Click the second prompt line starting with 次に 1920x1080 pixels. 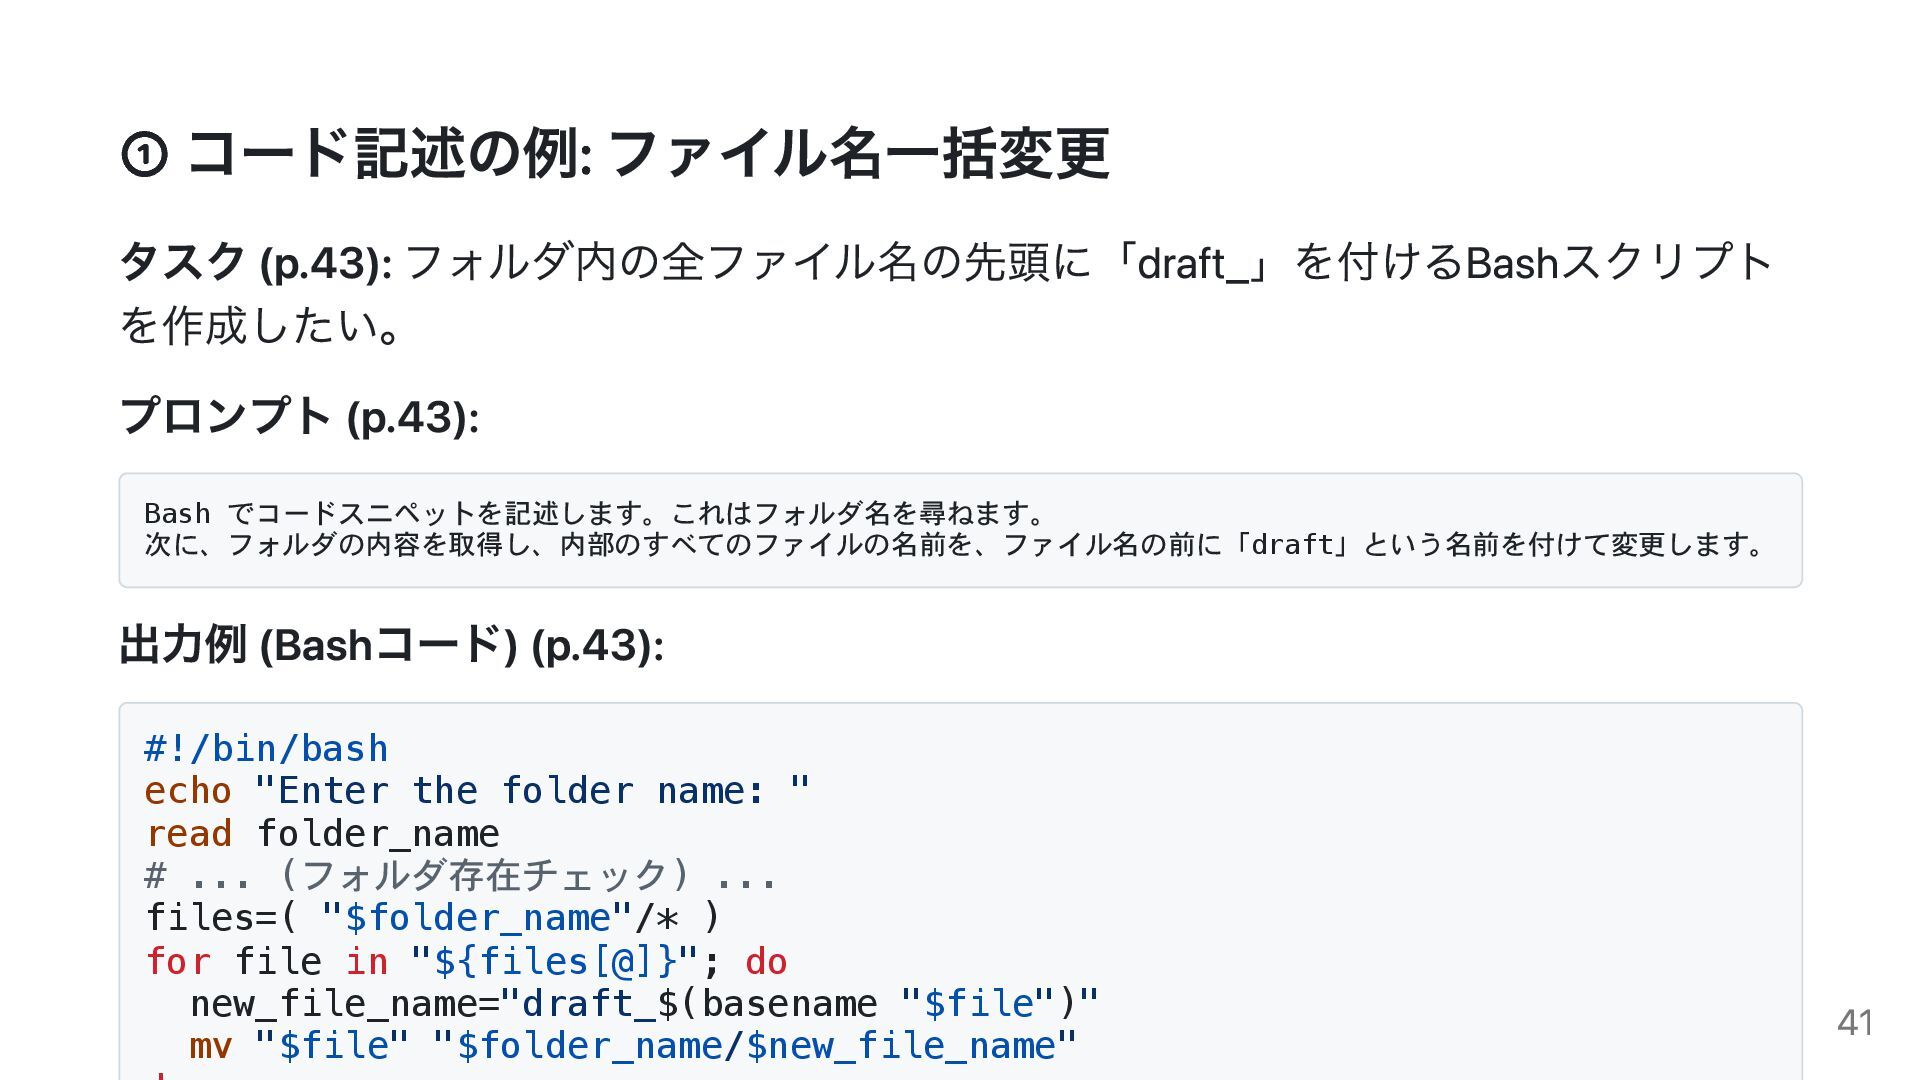click(x=955, y=545)
